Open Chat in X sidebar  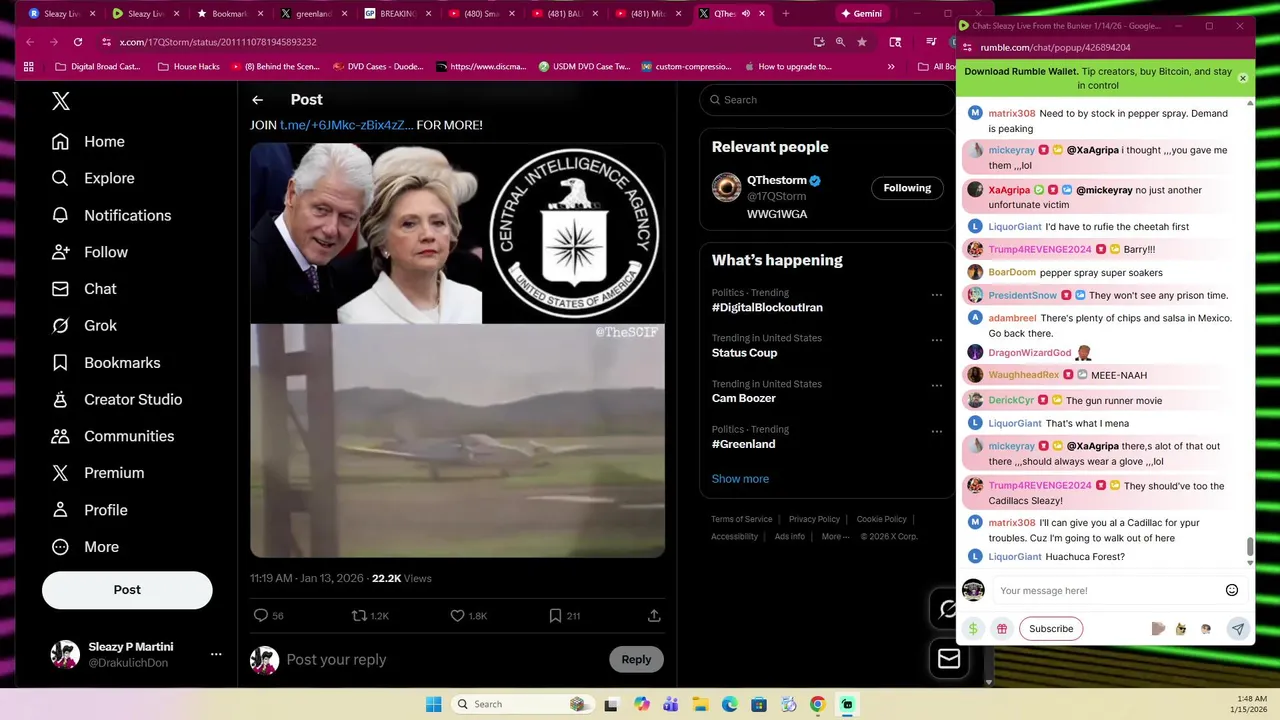click(x=83, y=289)
